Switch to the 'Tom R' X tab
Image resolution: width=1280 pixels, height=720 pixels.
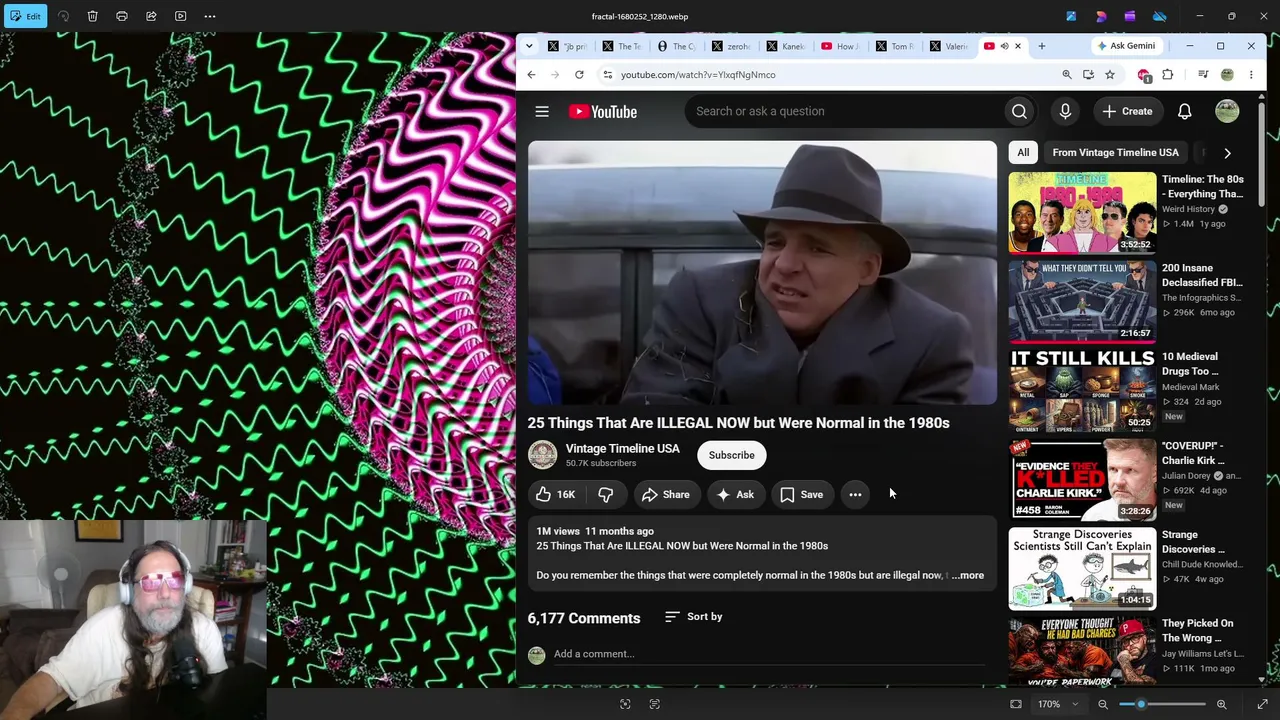(x=896, y=46)
